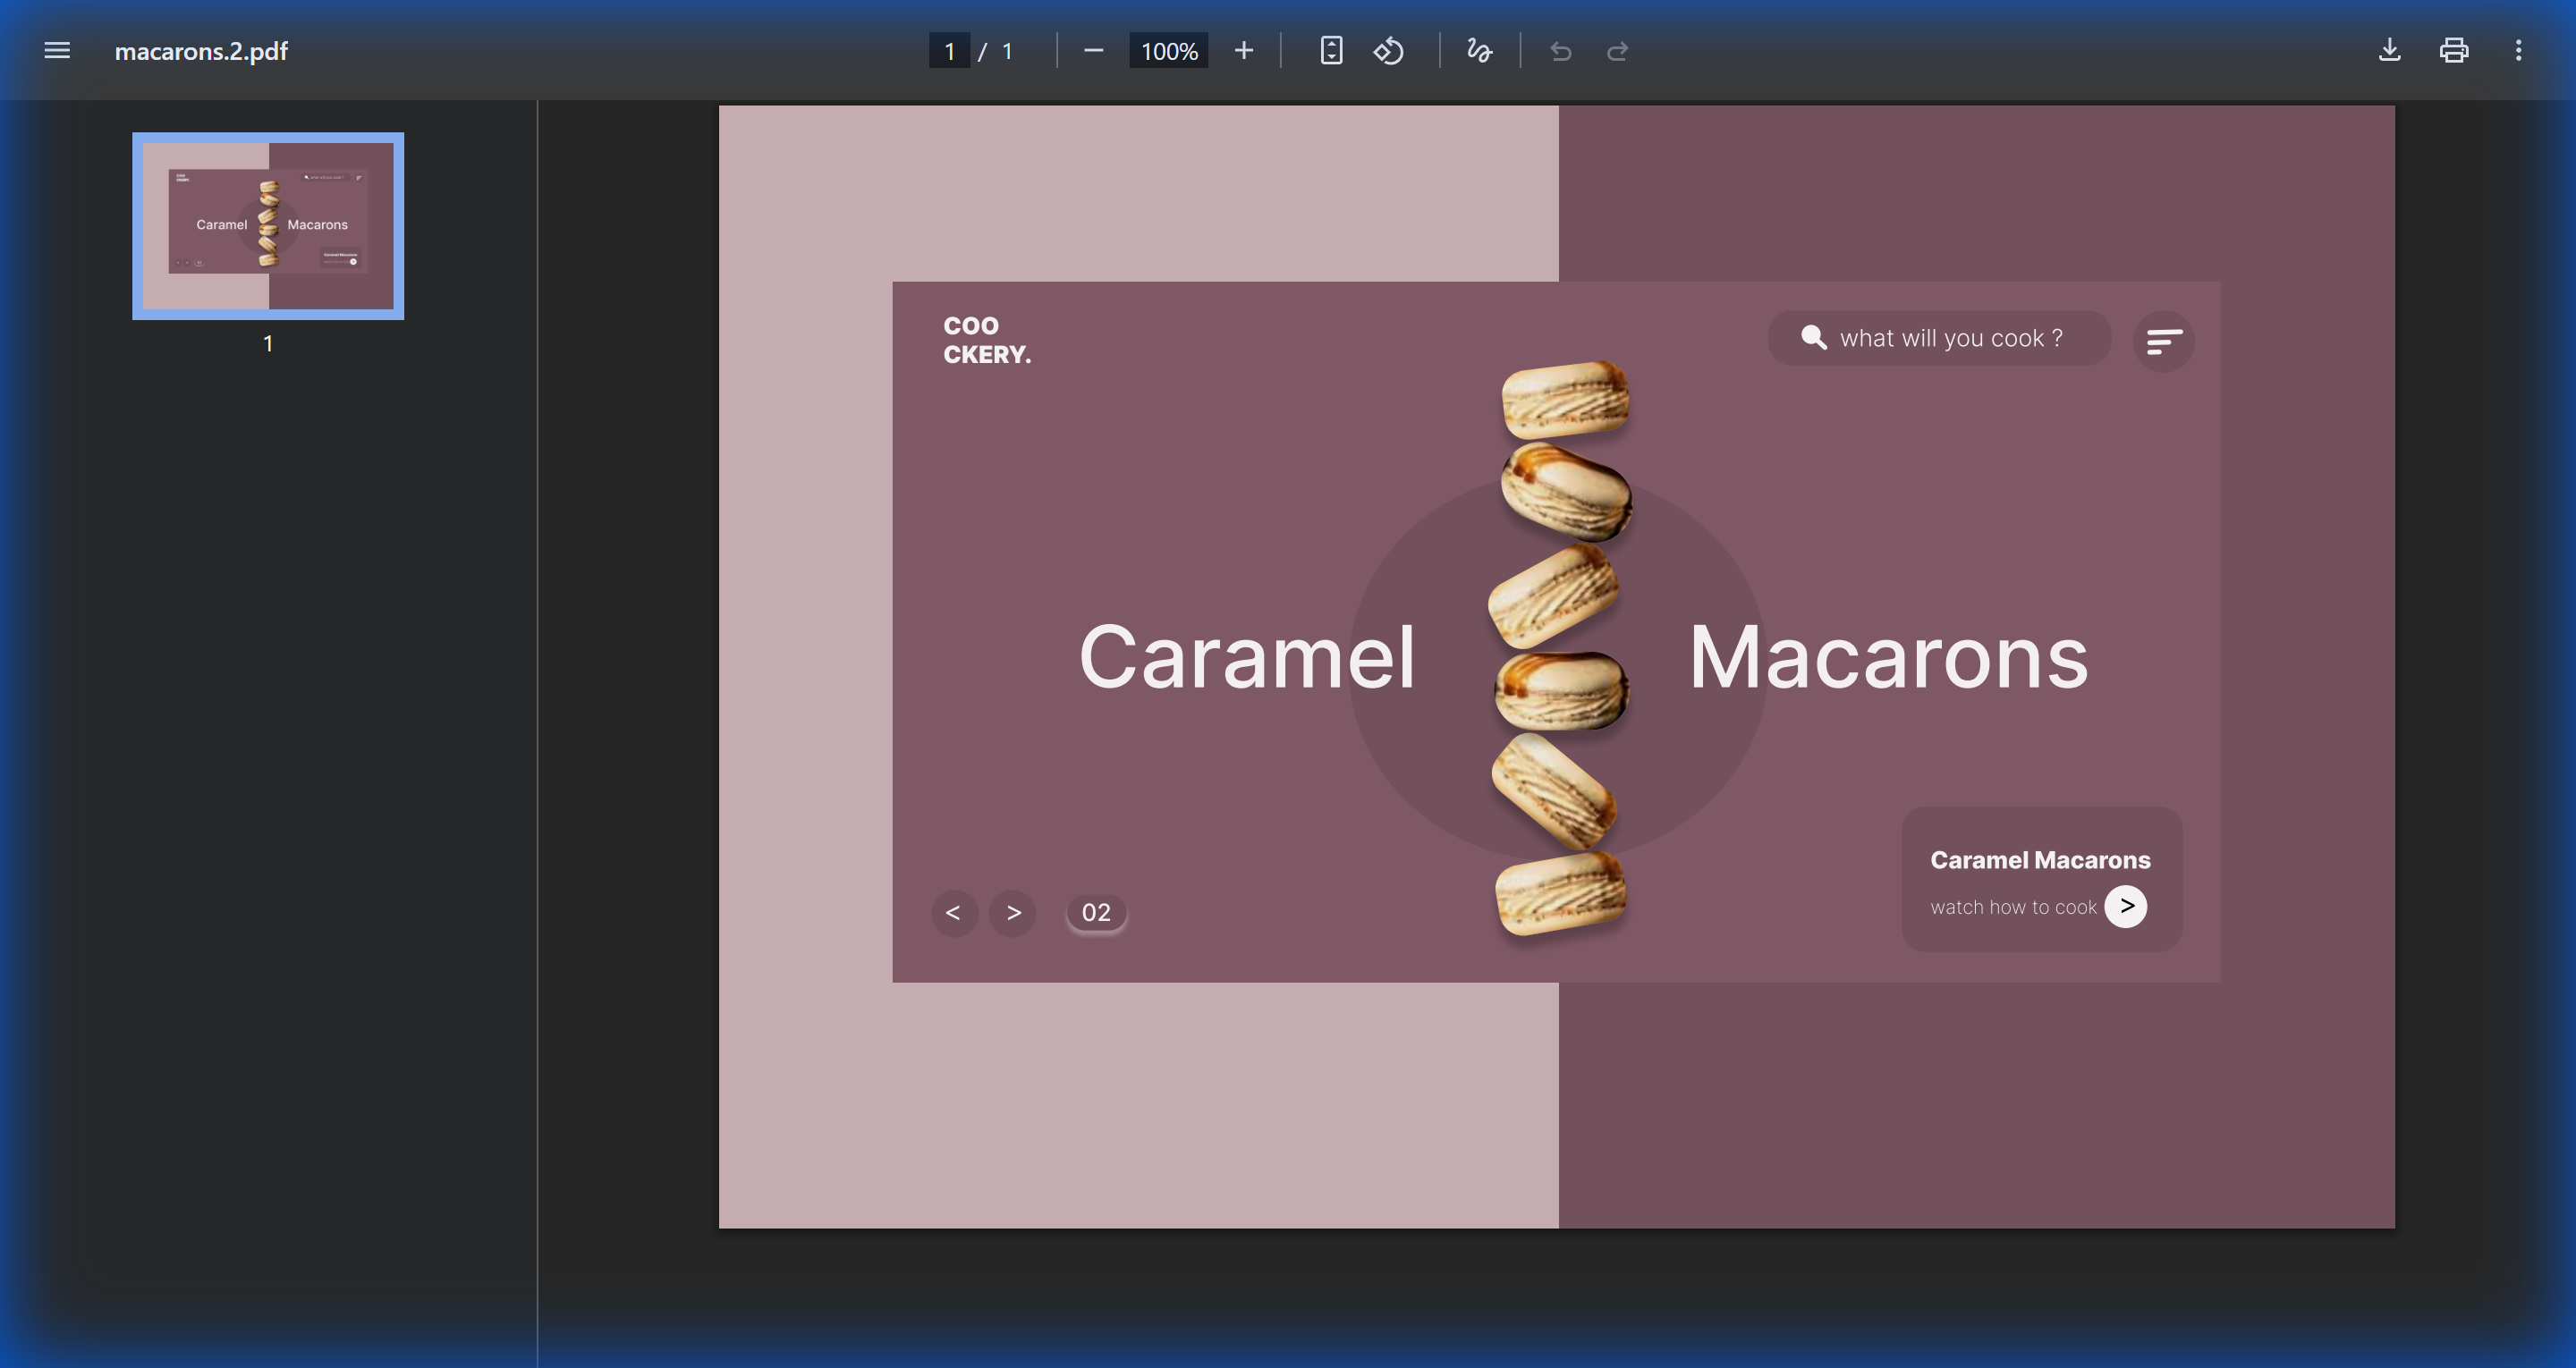Screen dimensions: 2576x1368
Task: Click the what will you cook search bar
Action: pos(1938,338)
